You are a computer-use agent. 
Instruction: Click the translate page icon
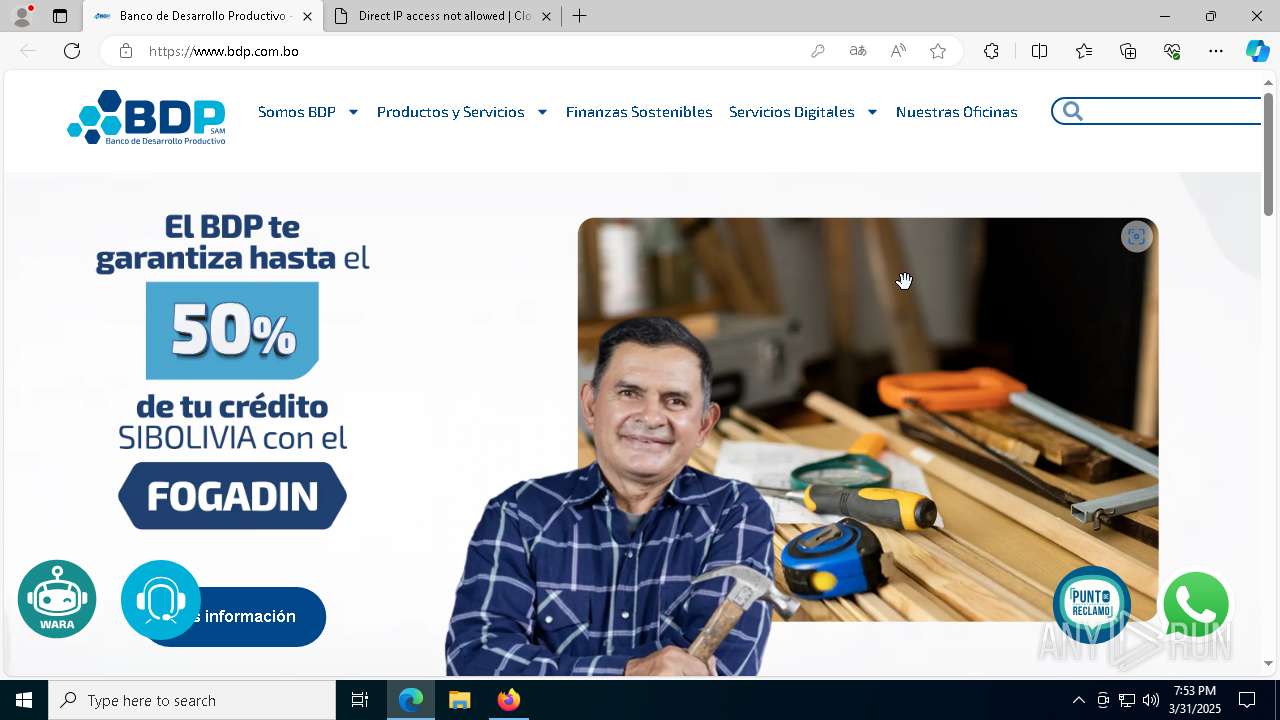pos(858,51)
